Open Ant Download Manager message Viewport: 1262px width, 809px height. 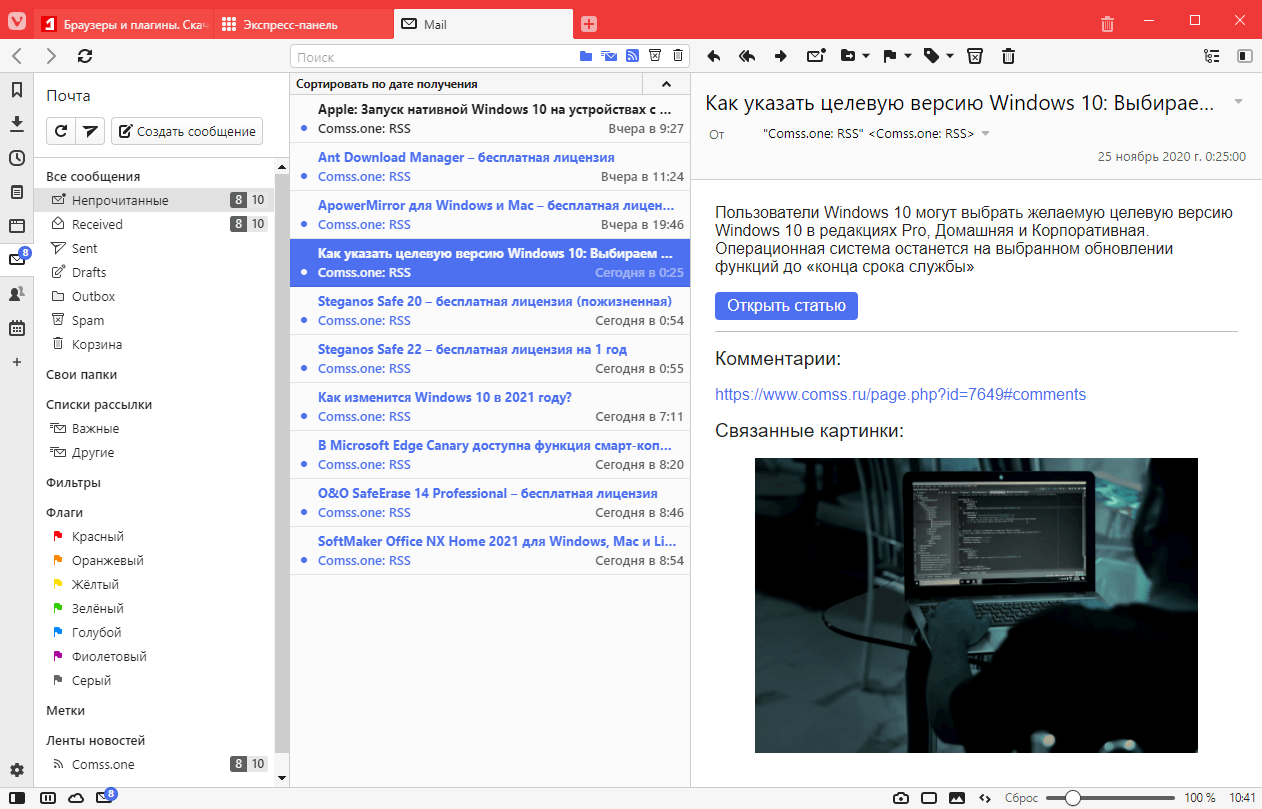point(490,167)
